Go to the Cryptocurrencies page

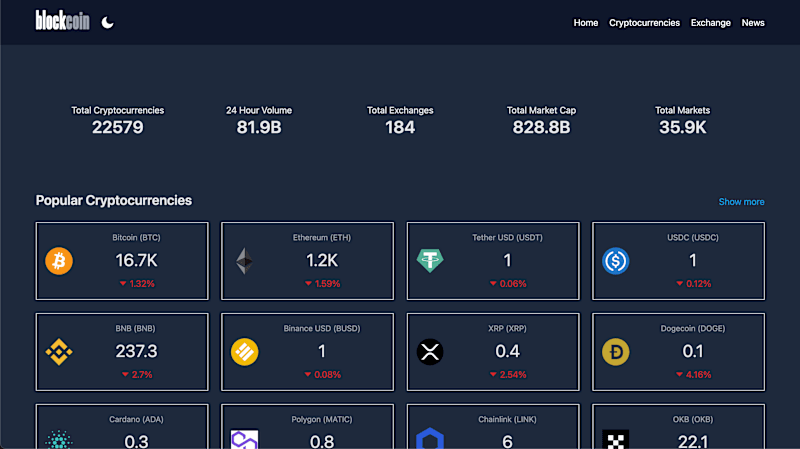(644, 23)
